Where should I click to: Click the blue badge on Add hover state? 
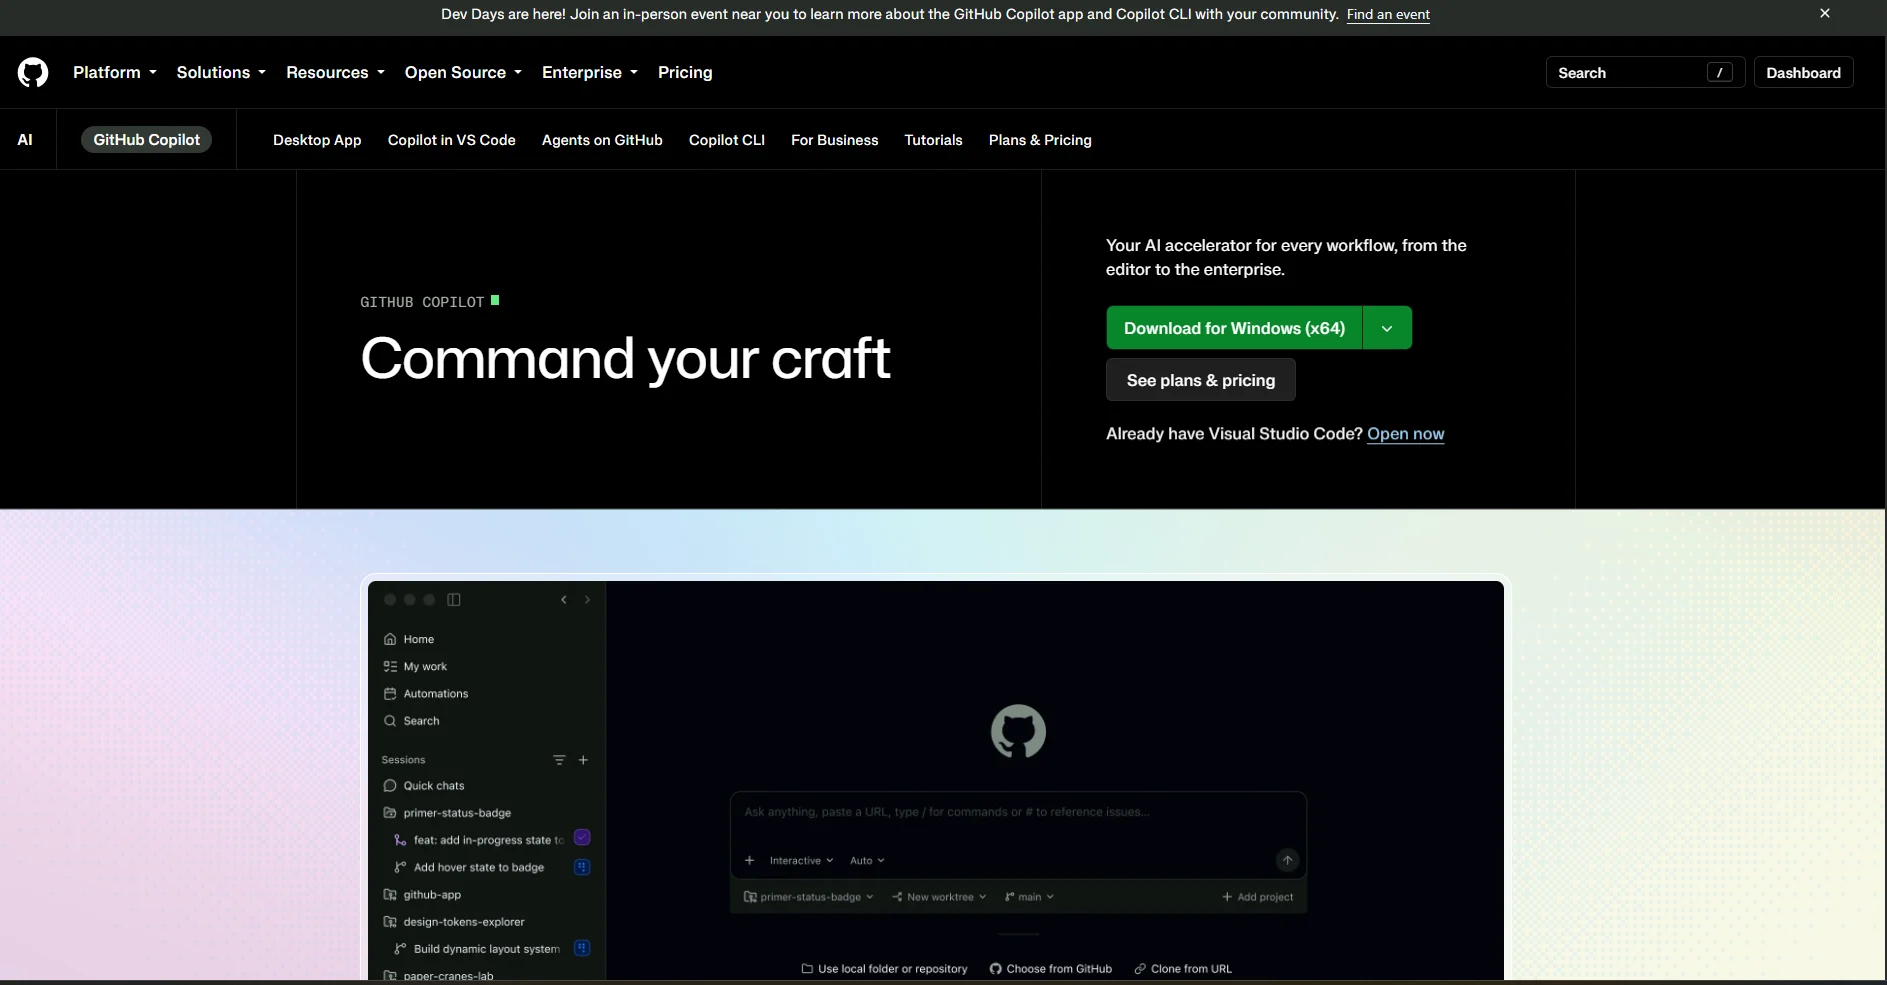coord(582,867)
